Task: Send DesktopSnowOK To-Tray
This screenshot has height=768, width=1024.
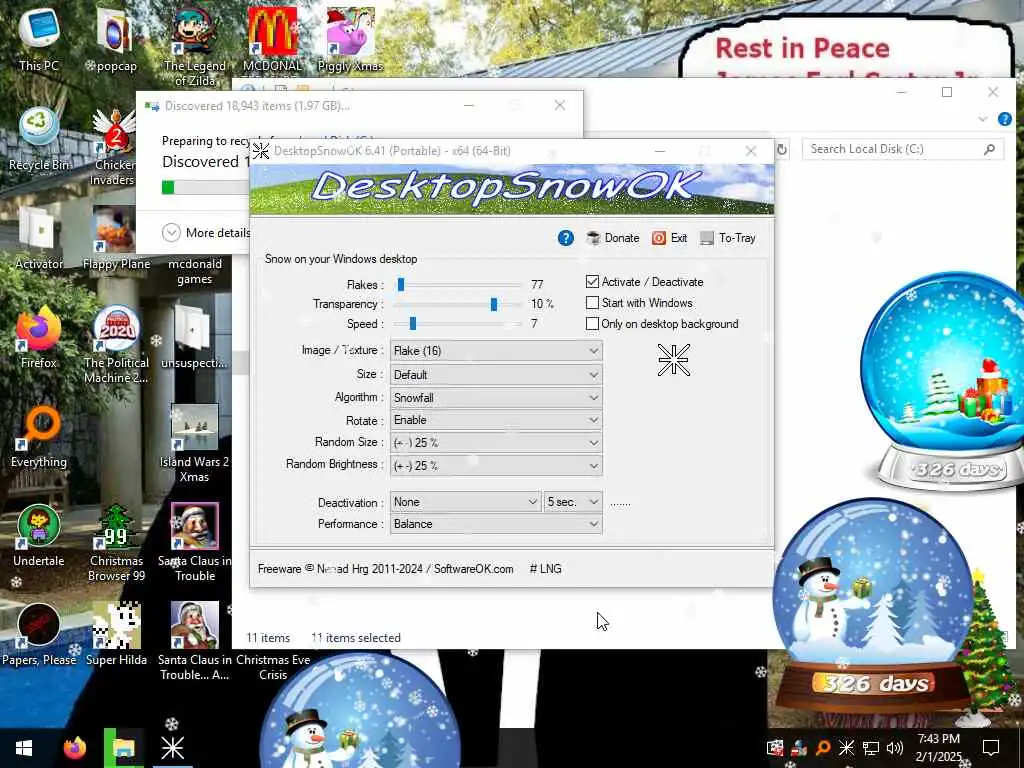Action: (728, 238)
